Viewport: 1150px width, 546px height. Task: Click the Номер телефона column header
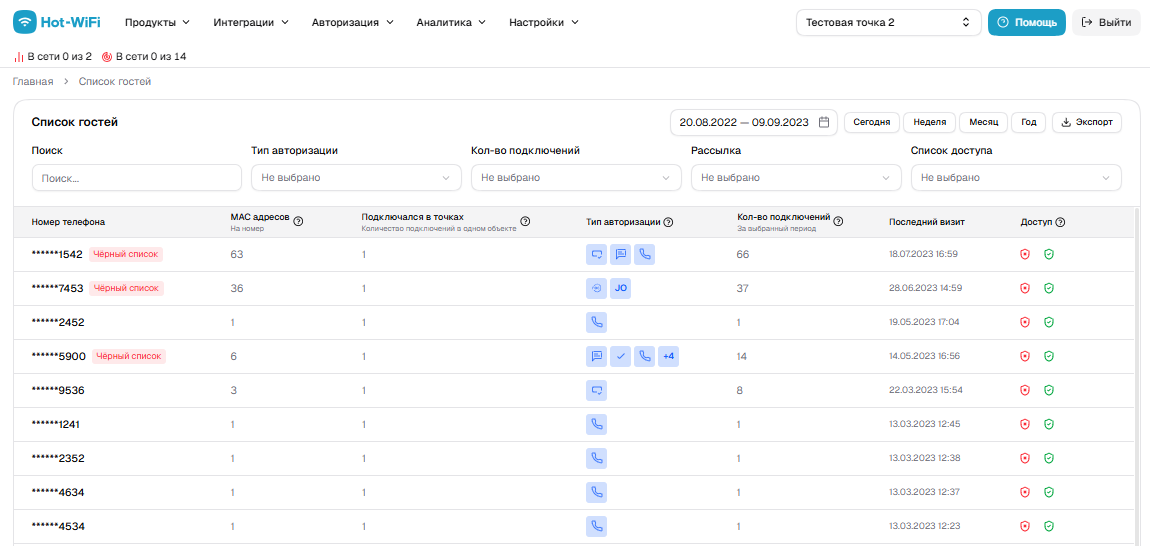click(68, 222)
